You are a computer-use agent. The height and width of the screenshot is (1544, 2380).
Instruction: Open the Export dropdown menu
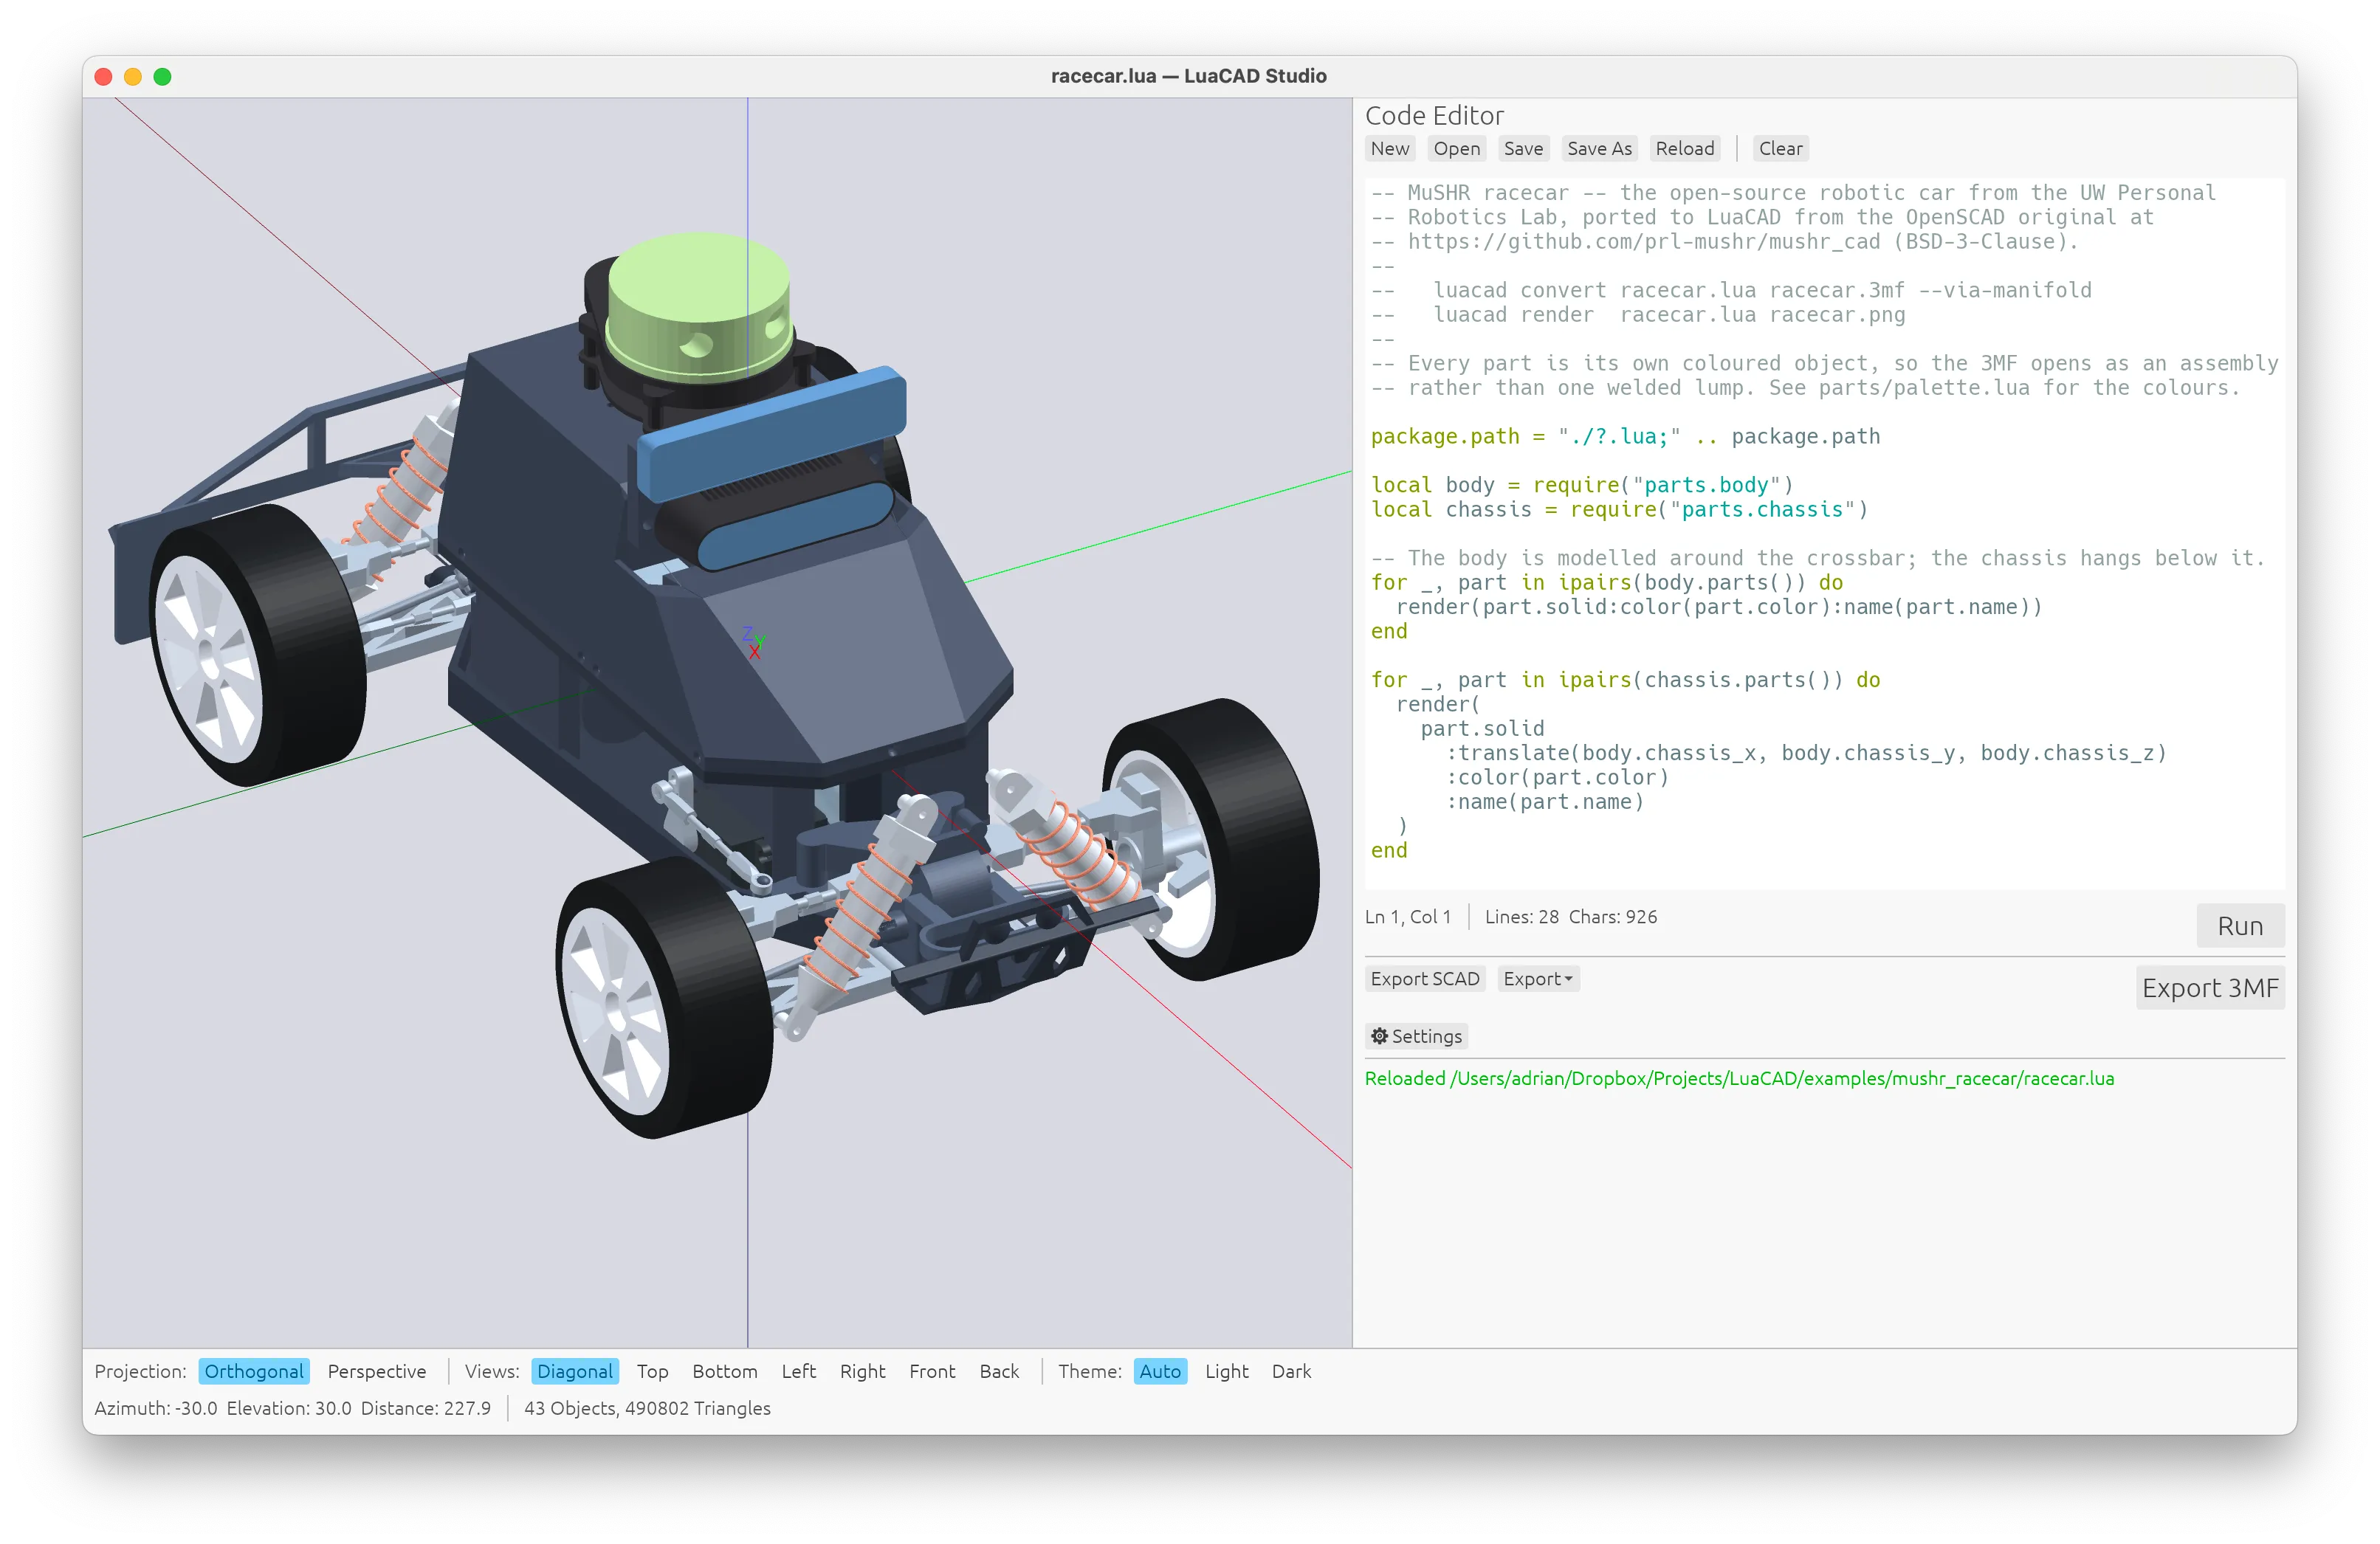[1538, 979]
